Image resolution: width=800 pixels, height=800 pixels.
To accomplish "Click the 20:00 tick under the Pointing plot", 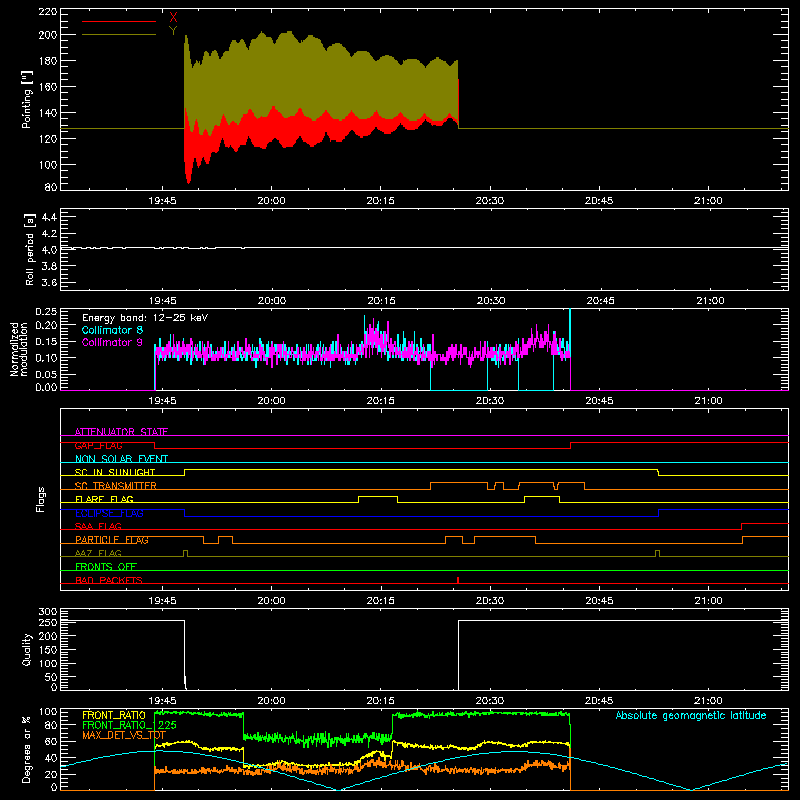I will pos(271,201).
